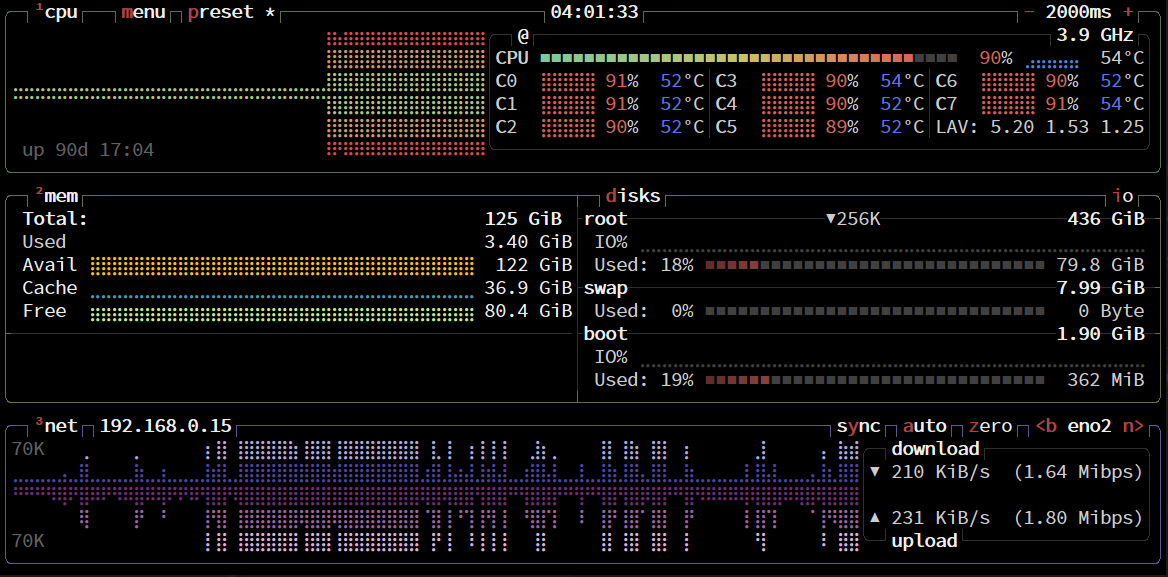Toggle the net box label
The width and height of the screenshot is (1168, 577).
[x=57, y=426]
